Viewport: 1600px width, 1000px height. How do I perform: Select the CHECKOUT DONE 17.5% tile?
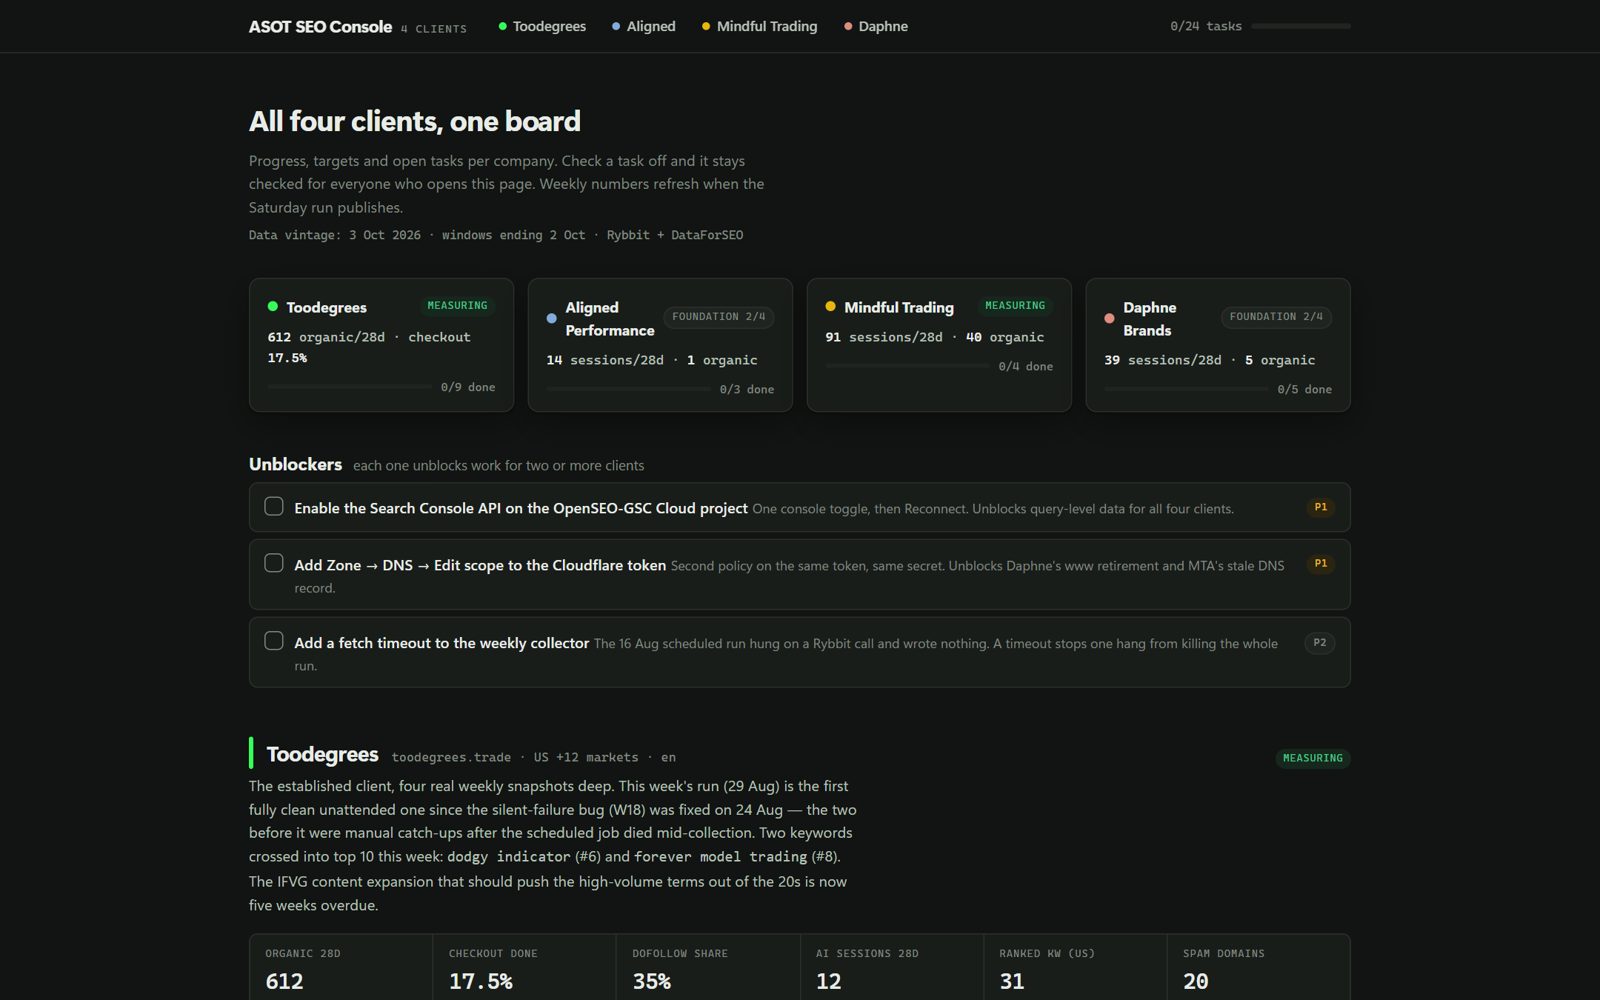point(524,967)
